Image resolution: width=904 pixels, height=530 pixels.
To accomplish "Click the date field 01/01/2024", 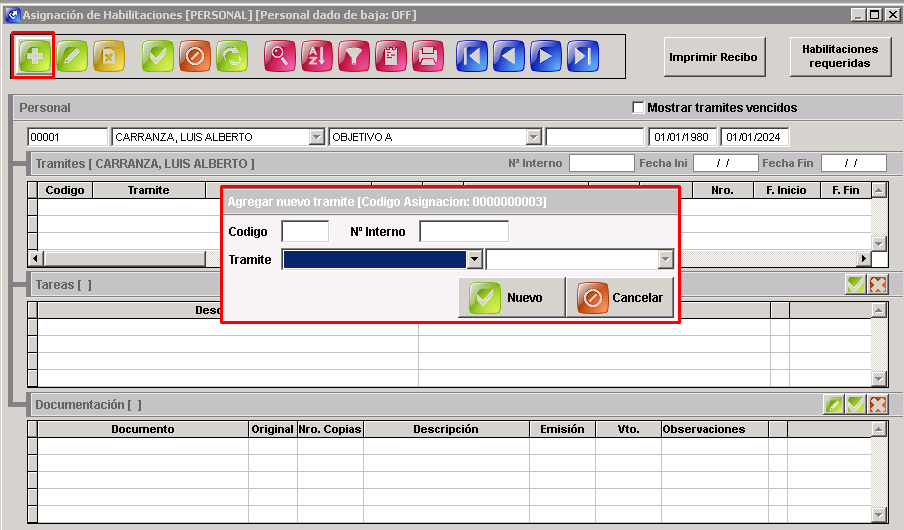I will click(755, 137).
